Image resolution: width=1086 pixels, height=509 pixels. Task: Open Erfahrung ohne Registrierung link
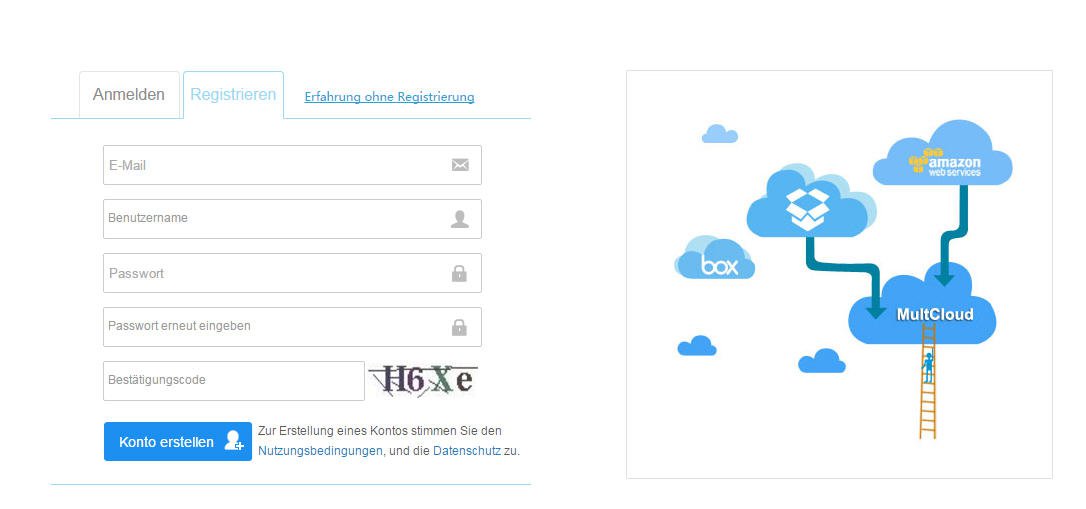pyautogui.click(x=389, y=97)
